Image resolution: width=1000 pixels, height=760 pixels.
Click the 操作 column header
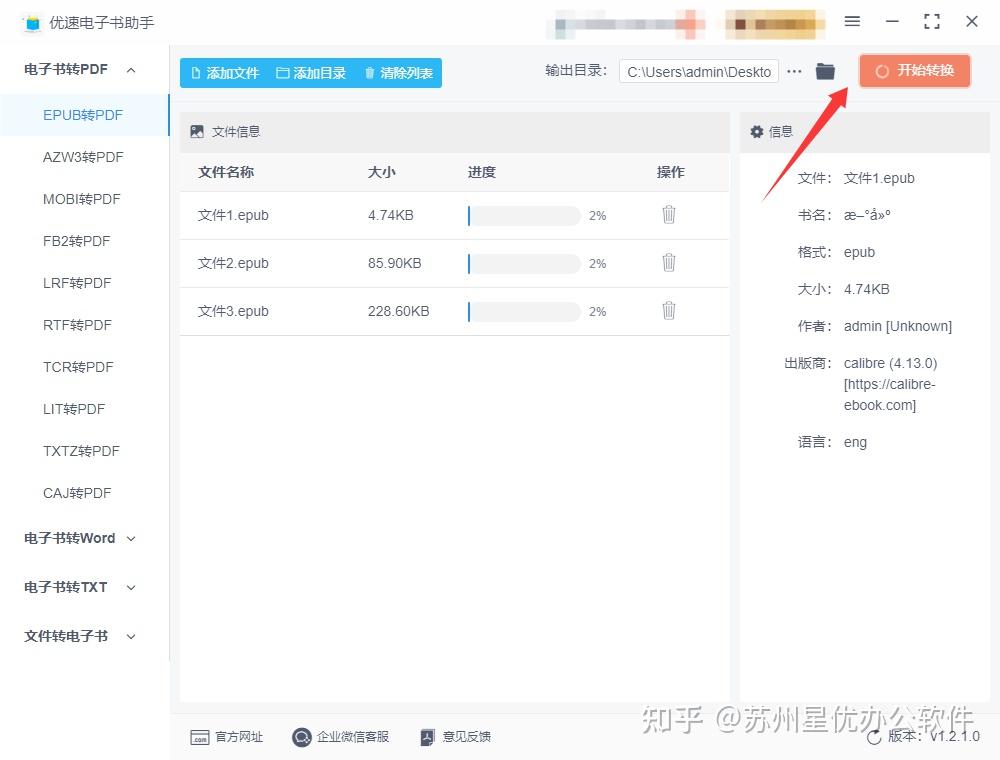pyautogui.click(x=671, y=172)
